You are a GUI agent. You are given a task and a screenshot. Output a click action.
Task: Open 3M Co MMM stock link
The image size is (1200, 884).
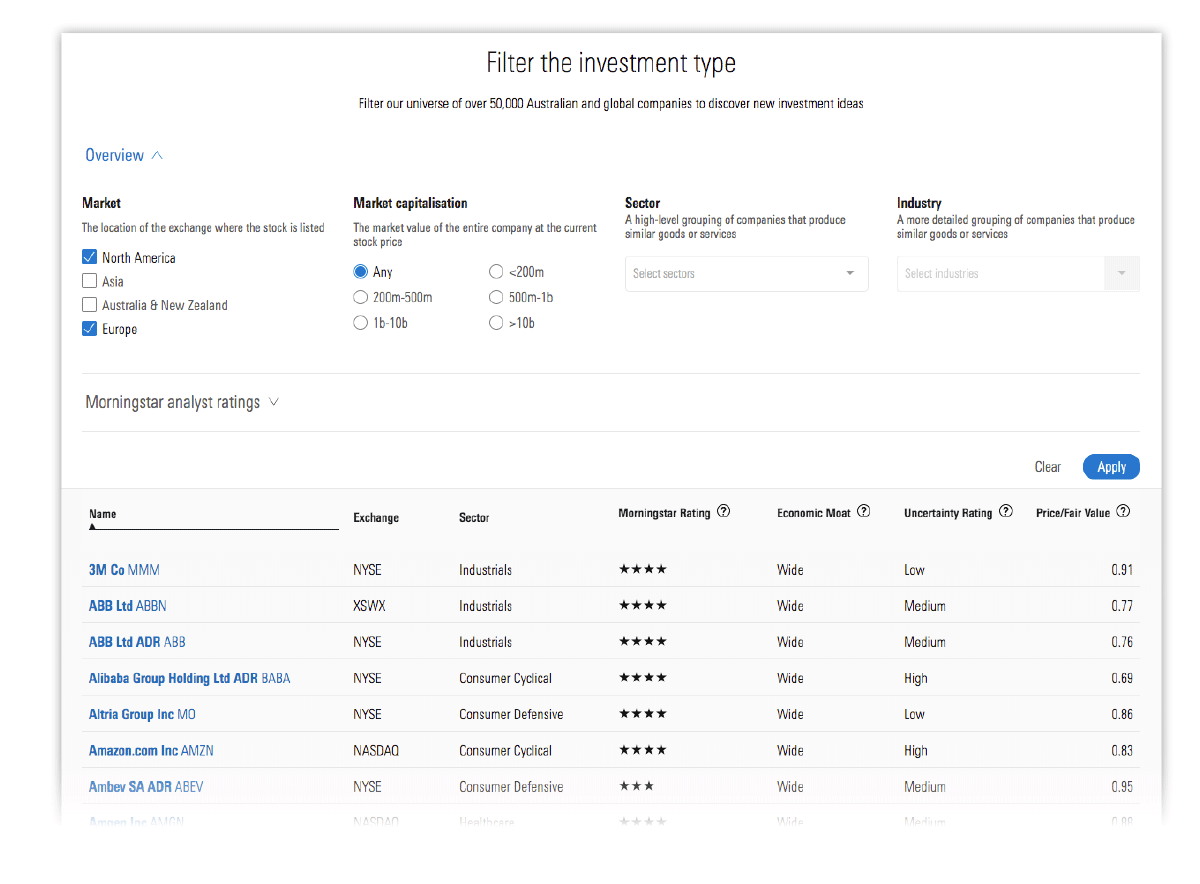124,570
